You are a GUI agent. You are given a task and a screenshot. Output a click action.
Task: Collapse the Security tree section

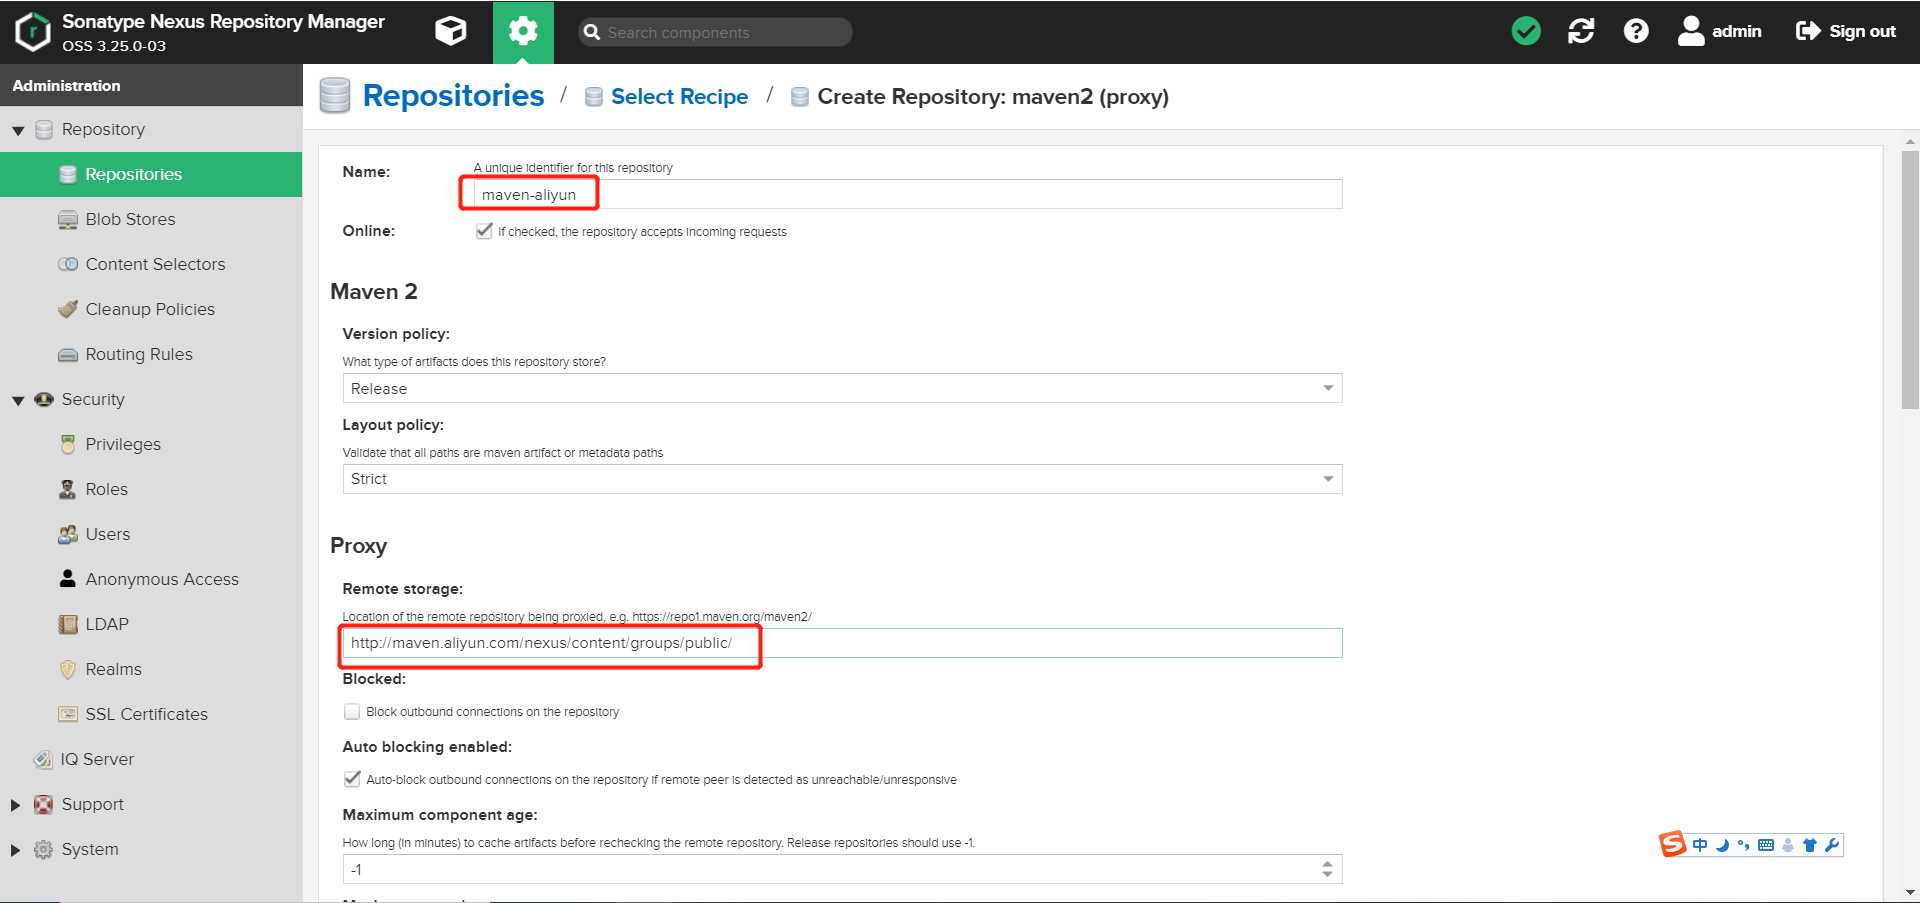18,400
